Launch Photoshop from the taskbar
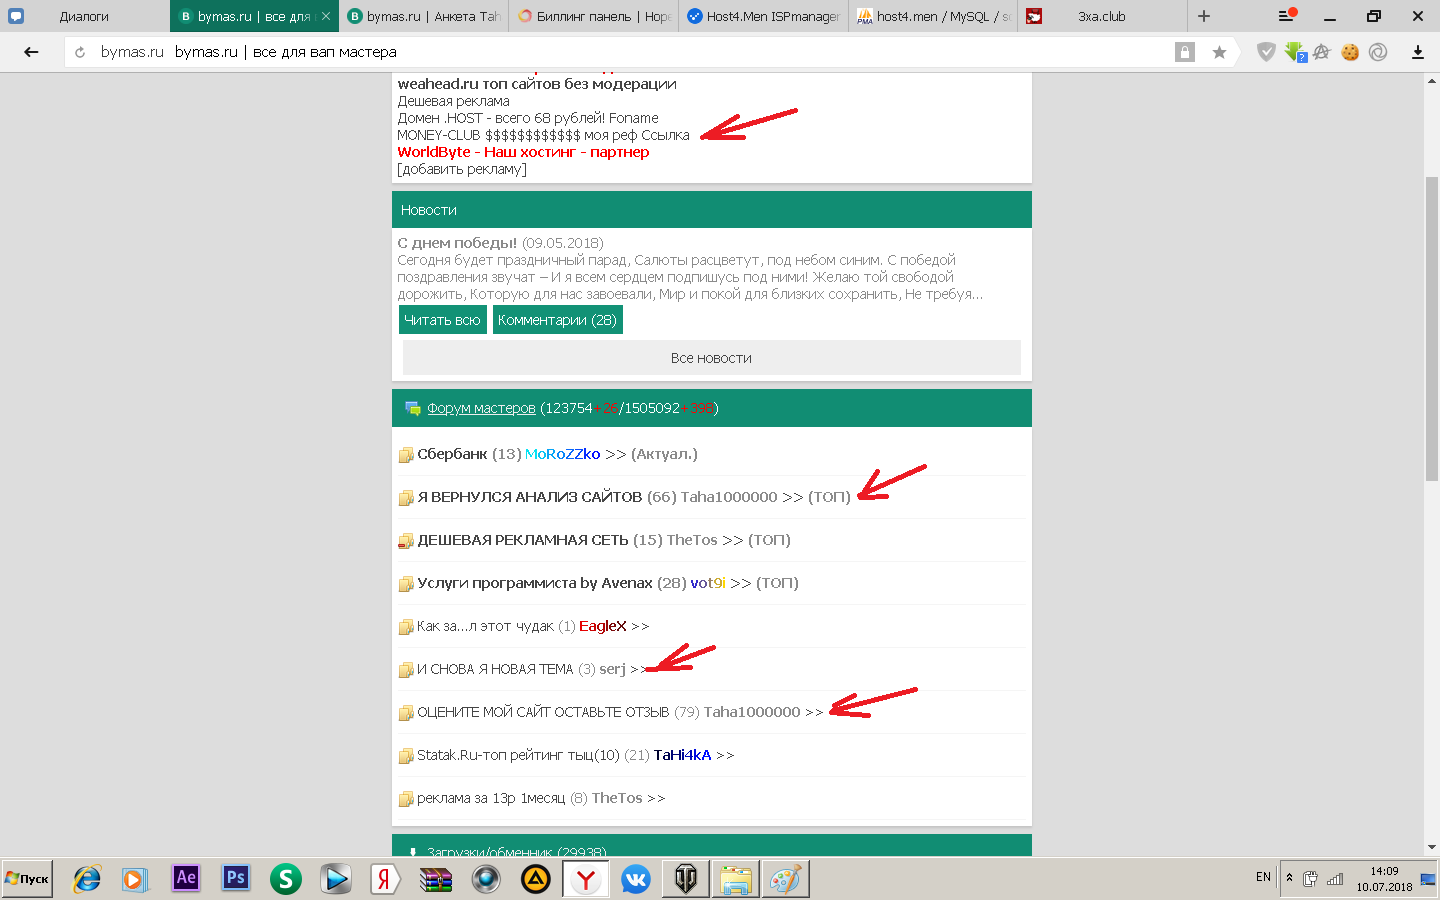 (x=235, y=879)
